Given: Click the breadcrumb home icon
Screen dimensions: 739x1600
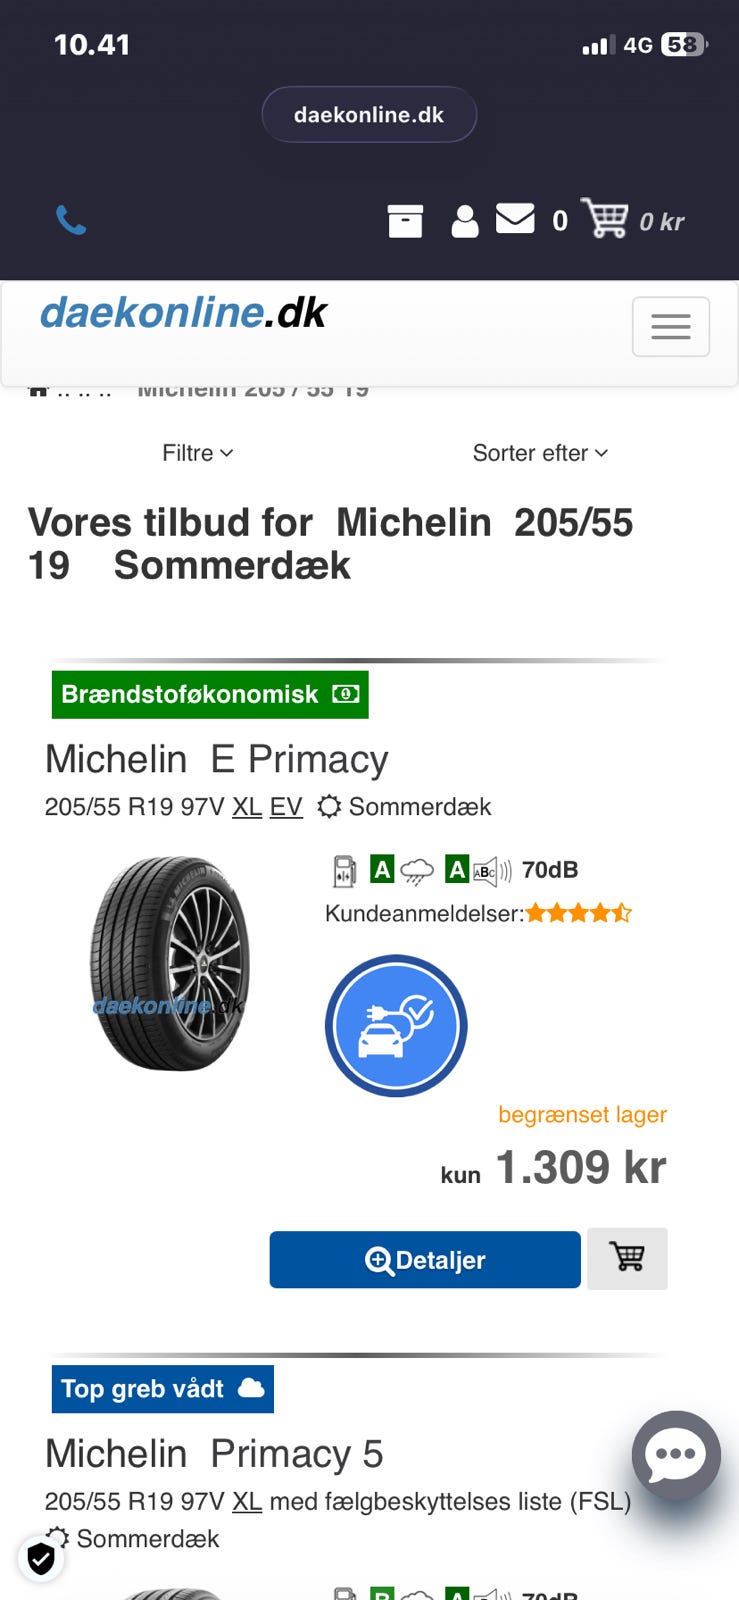Looking at the screenshot, I should [38, 391].
